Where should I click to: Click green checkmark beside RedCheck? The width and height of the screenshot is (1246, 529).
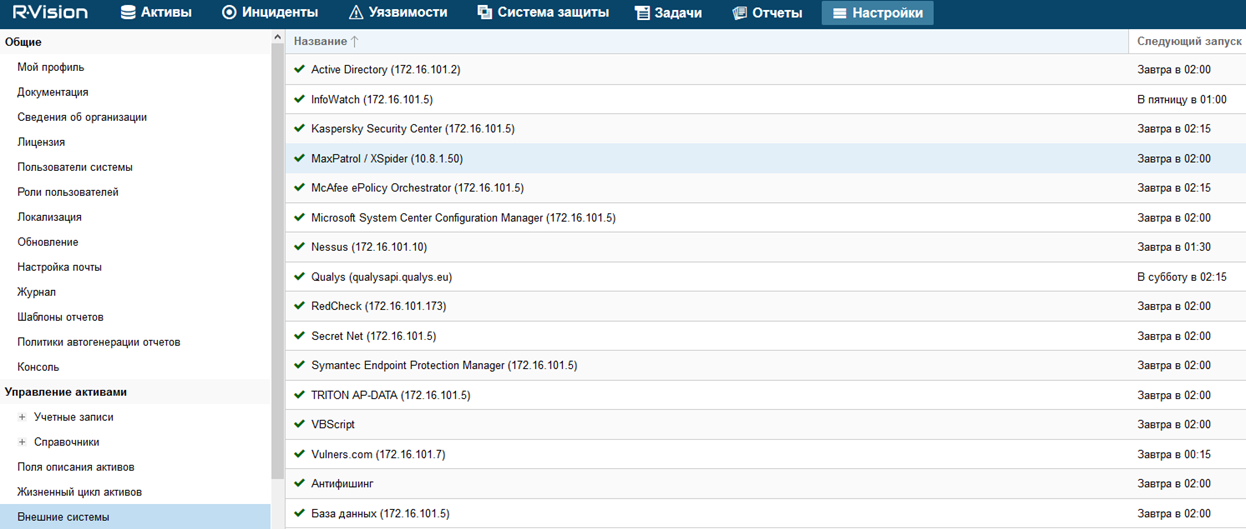point(299,306)
